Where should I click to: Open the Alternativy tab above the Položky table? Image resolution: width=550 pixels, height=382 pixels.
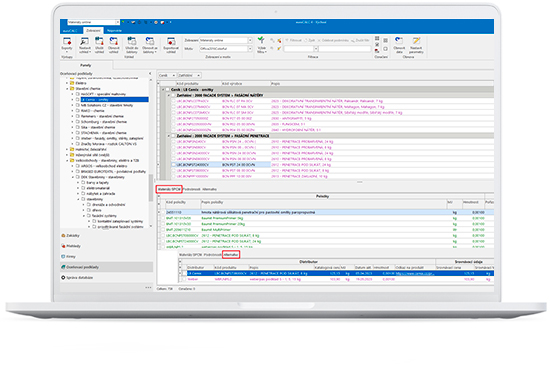pos(210,189)
